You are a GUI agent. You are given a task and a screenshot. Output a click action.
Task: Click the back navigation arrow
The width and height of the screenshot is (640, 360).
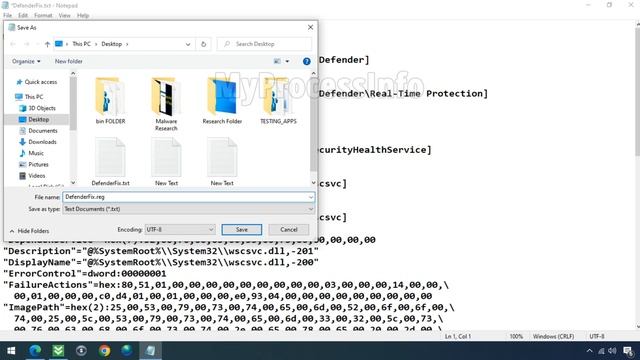tap(13, 44)
